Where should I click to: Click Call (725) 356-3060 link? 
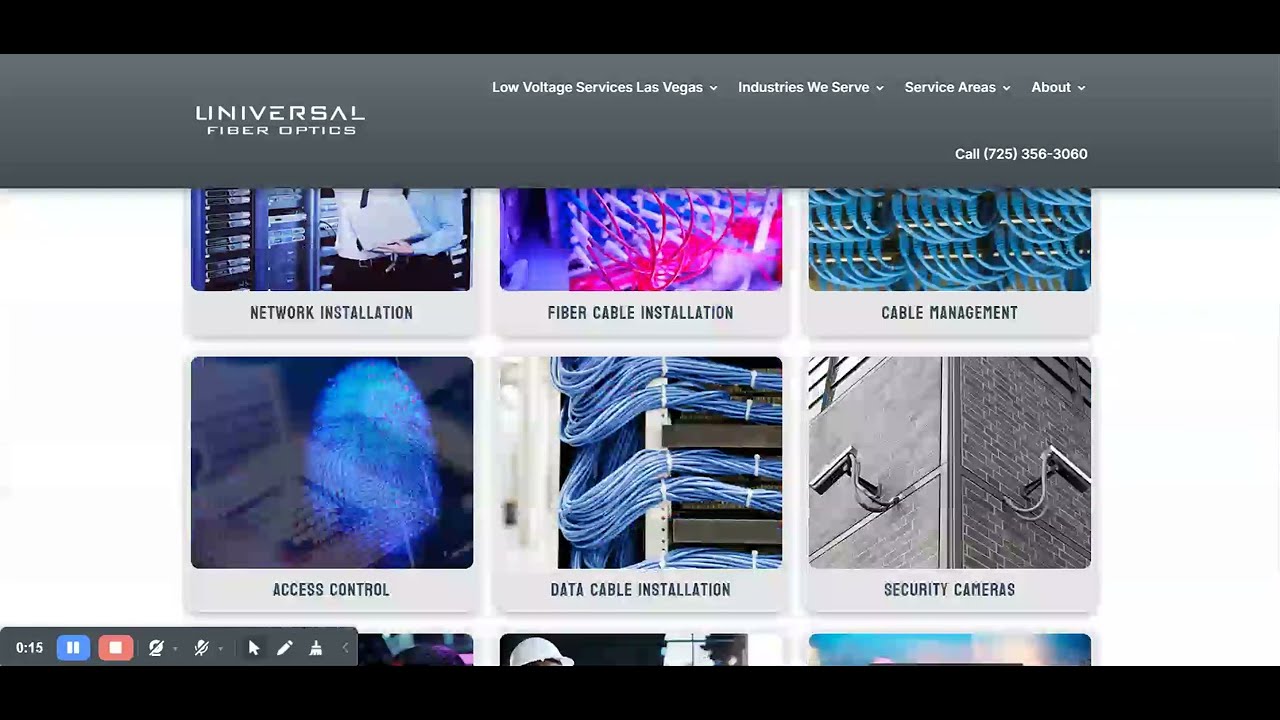pyautogui.click(x=1021, y=154)
